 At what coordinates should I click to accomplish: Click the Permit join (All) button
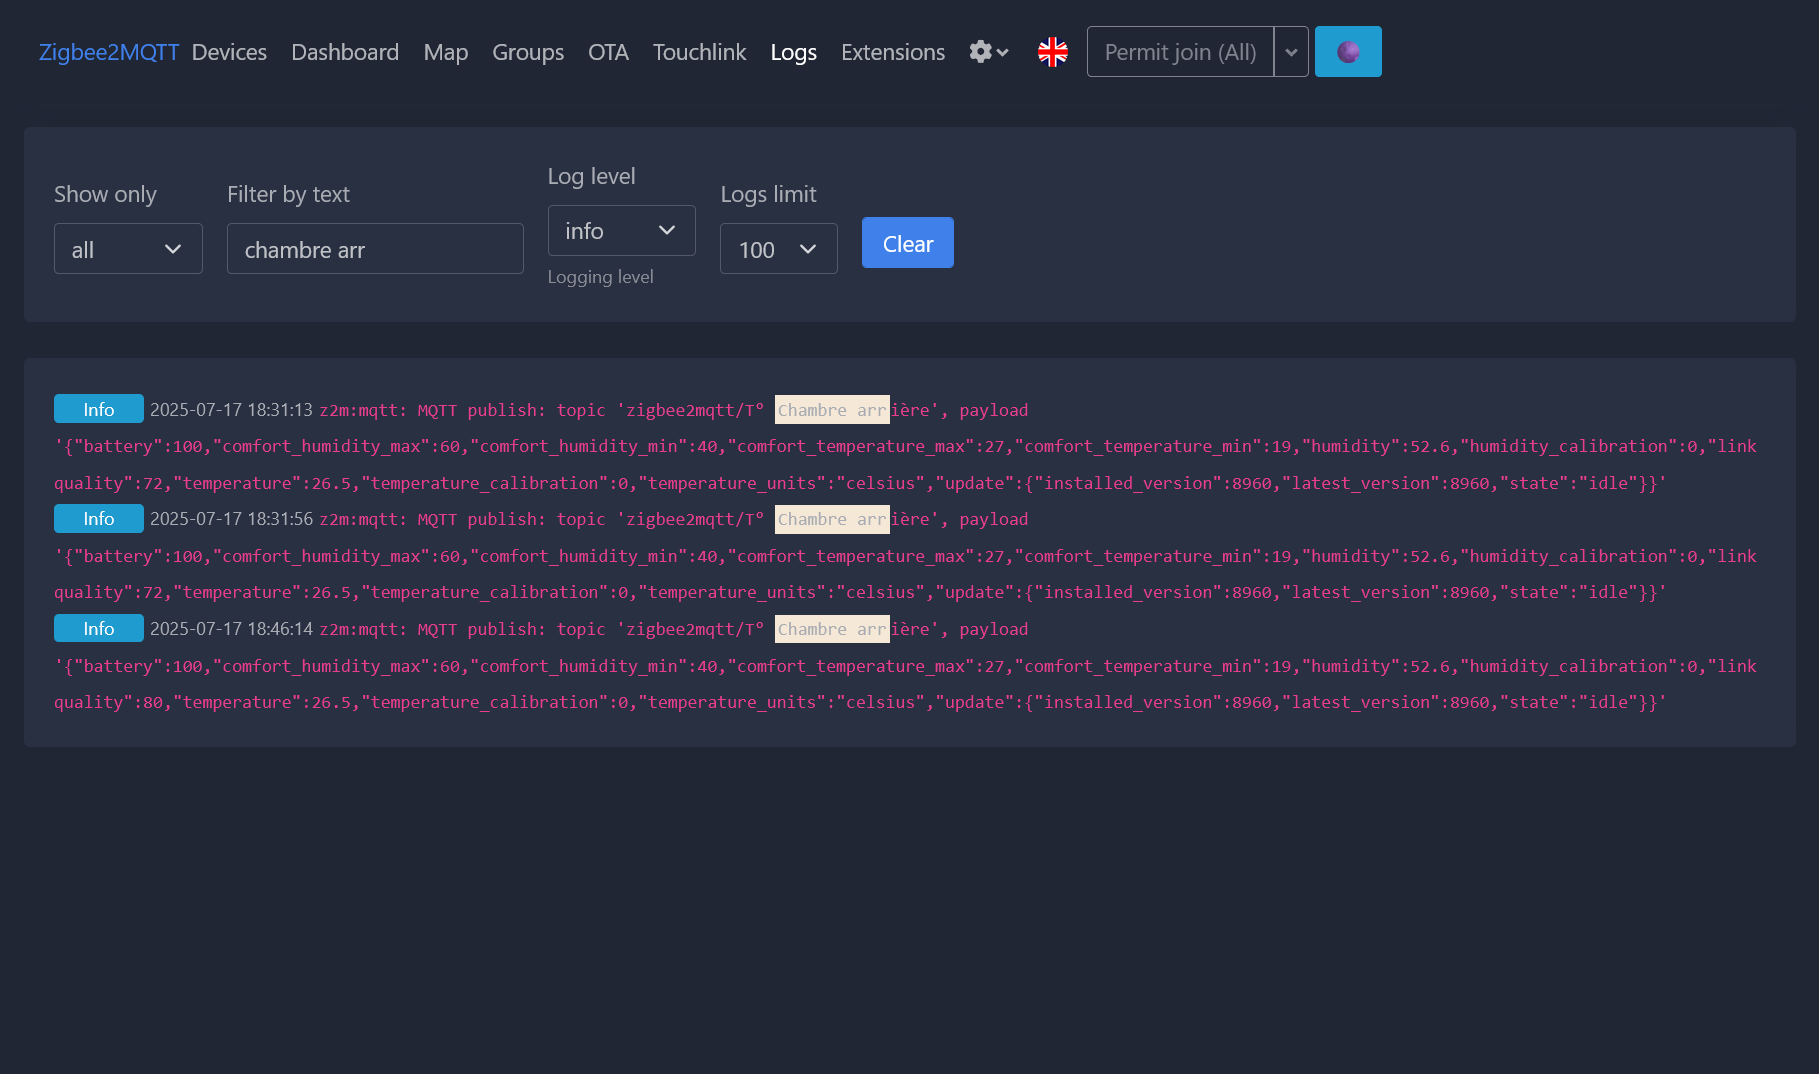pos(1180,52)
